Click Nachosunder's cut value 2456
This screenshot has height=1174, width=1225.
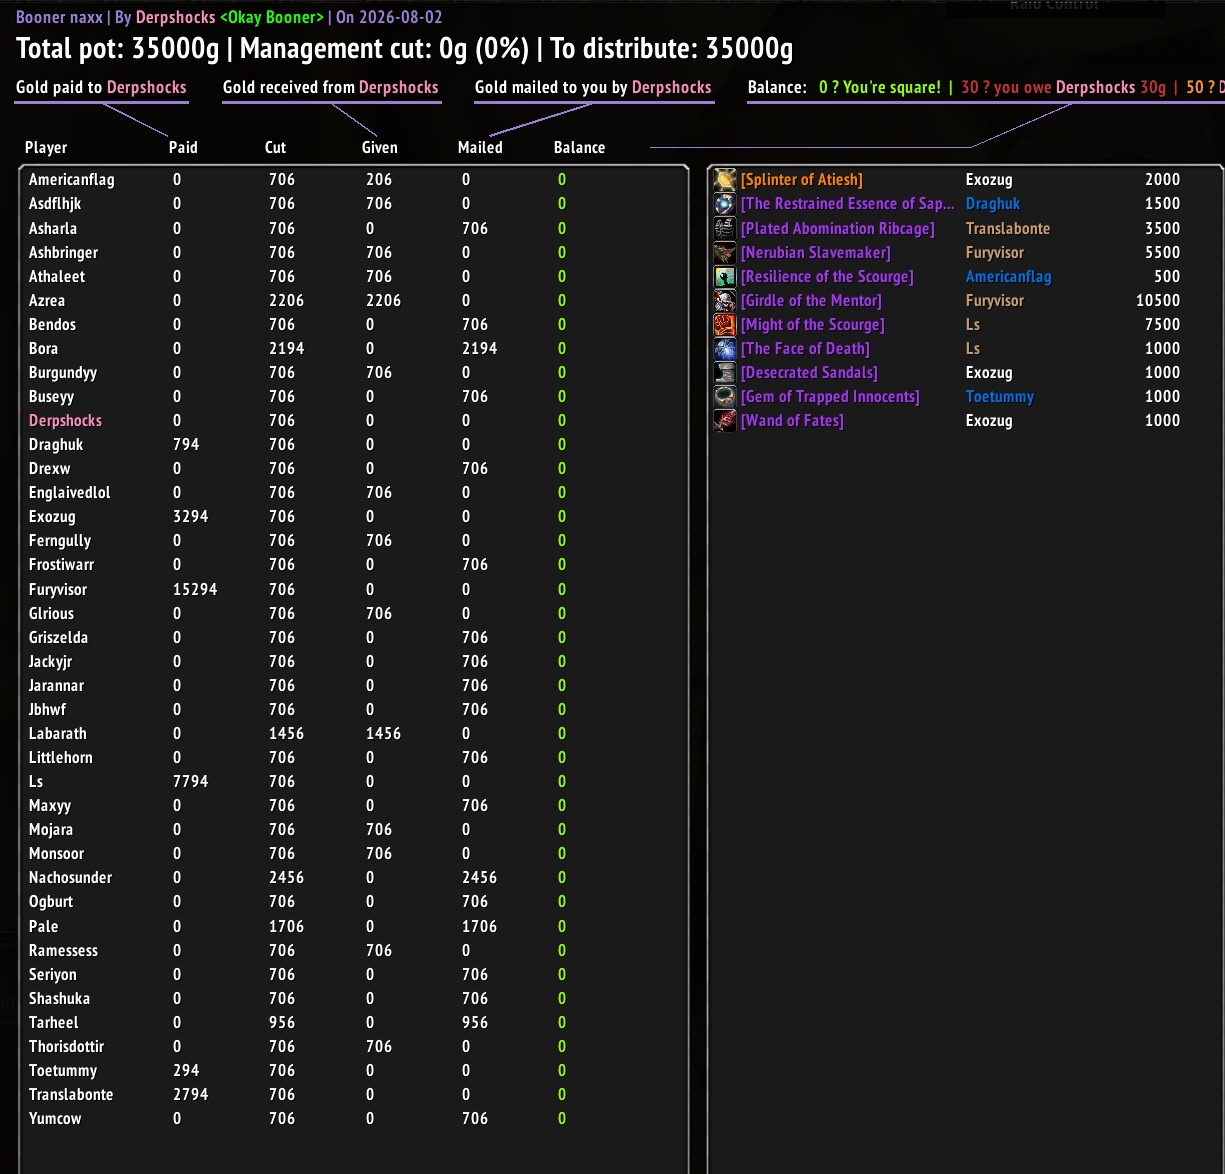(286, 877)
